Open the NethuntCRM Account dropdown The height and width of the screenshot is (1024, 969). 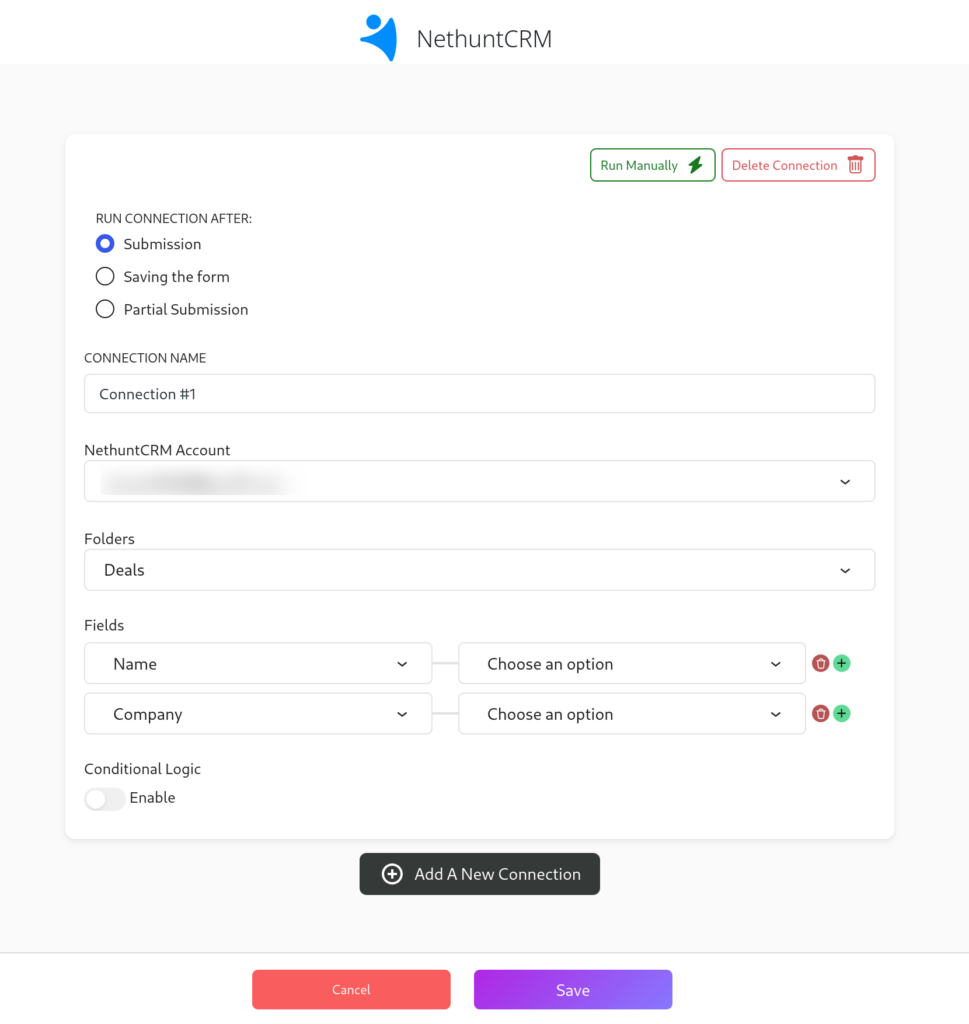tap(479, 481)
